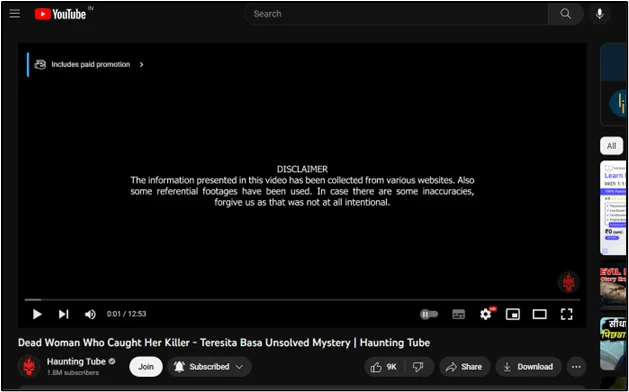Open Haunting Tube channel avatar
The image size is (629, 392).
(29, 366)
